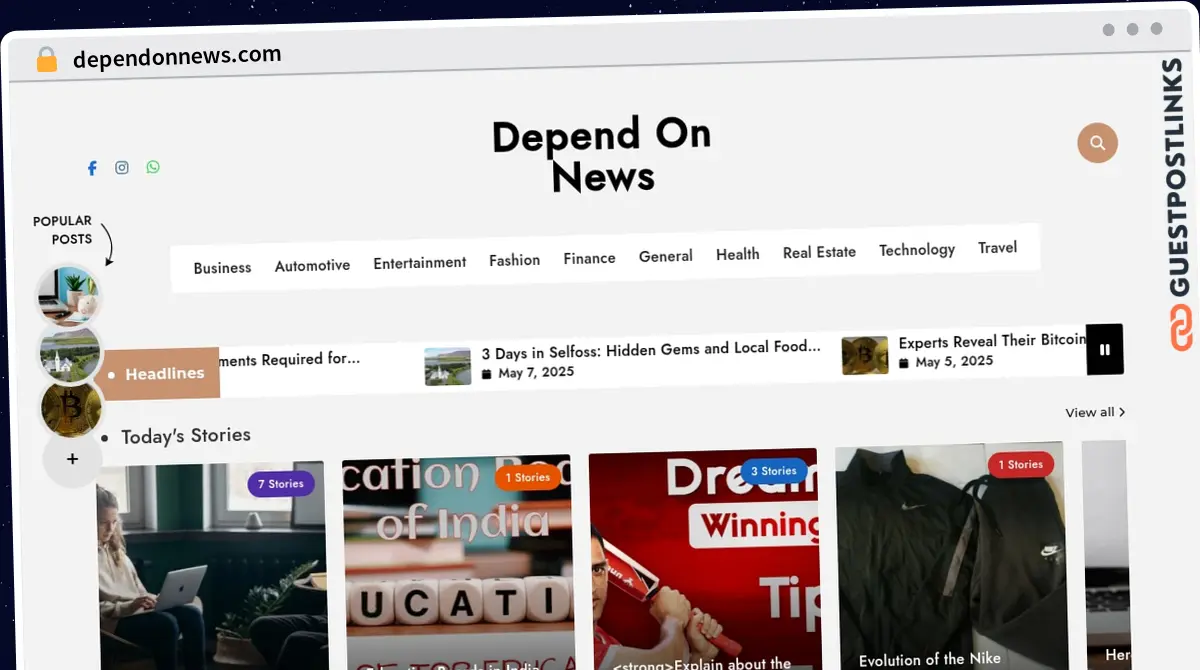1200x670 pixels.
Task: Open the Instagram social icon
Action: coord(122,168)
